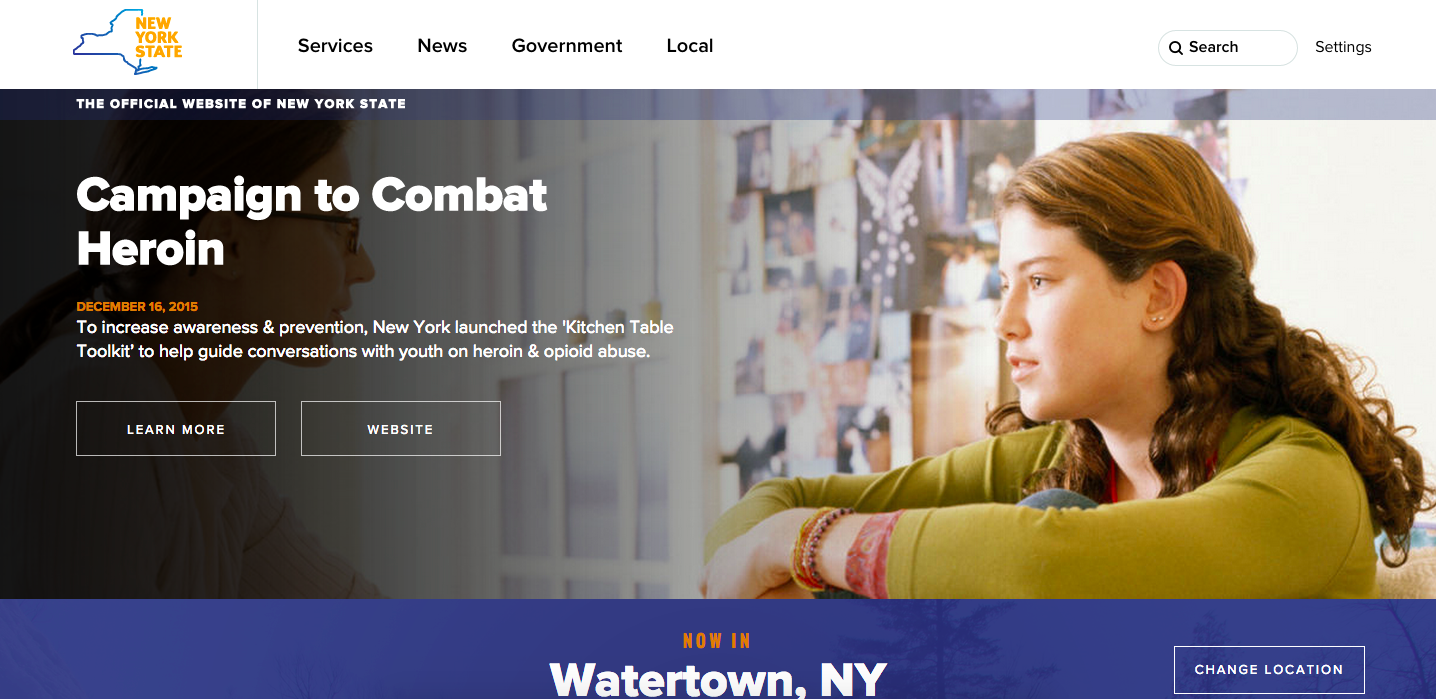
Task: Click the orange NOW IN label
Action: point(717,641)
